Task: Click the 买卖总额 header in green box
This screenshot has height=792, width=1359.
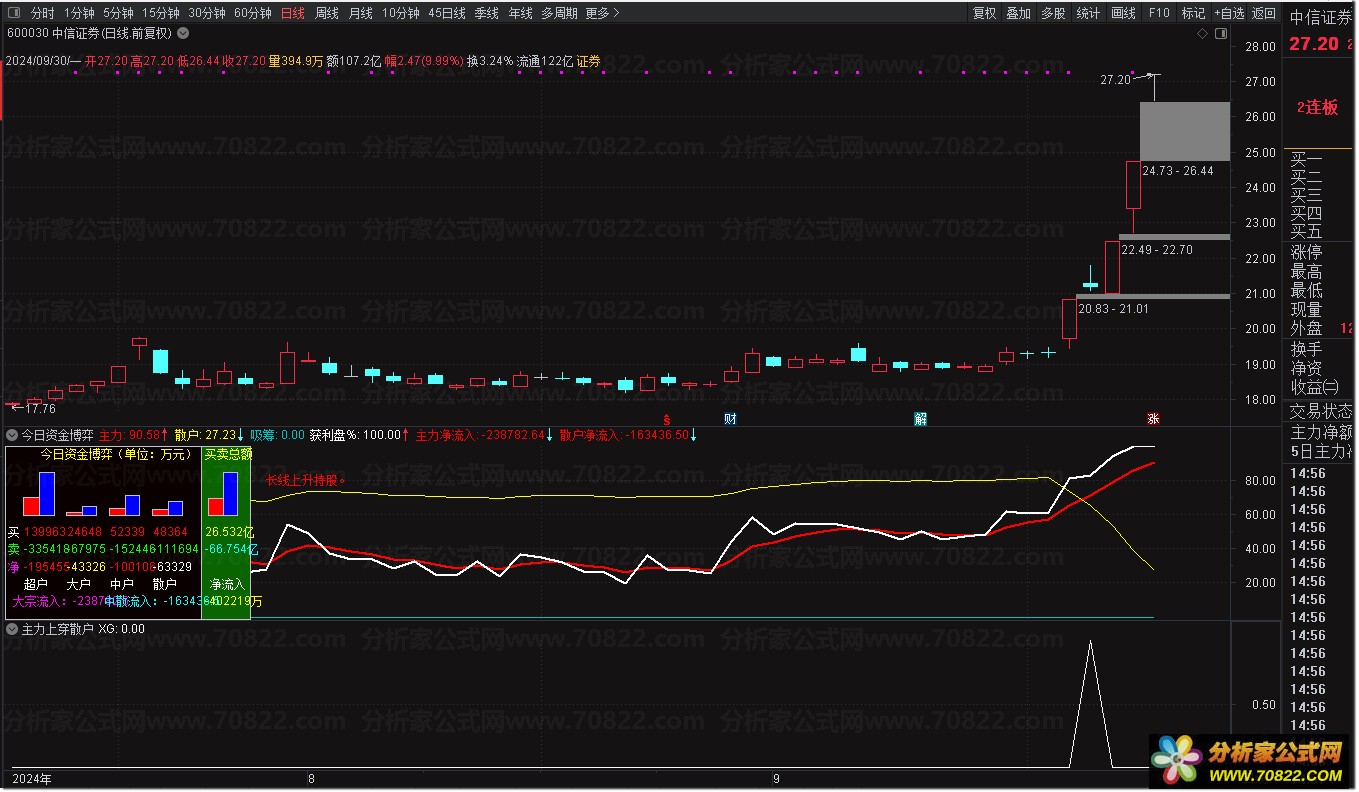Action: tap(228, 453)
